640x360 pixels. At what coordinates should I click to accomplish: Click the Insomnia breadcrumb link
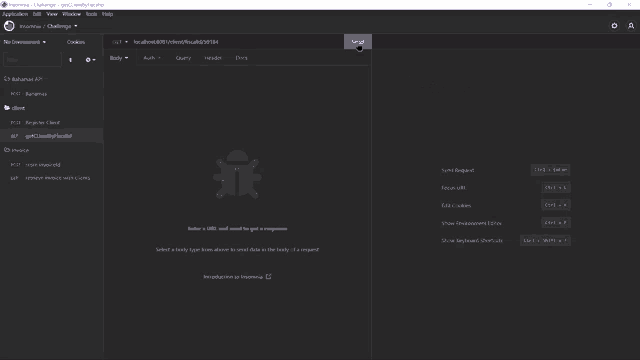[30, 26]
